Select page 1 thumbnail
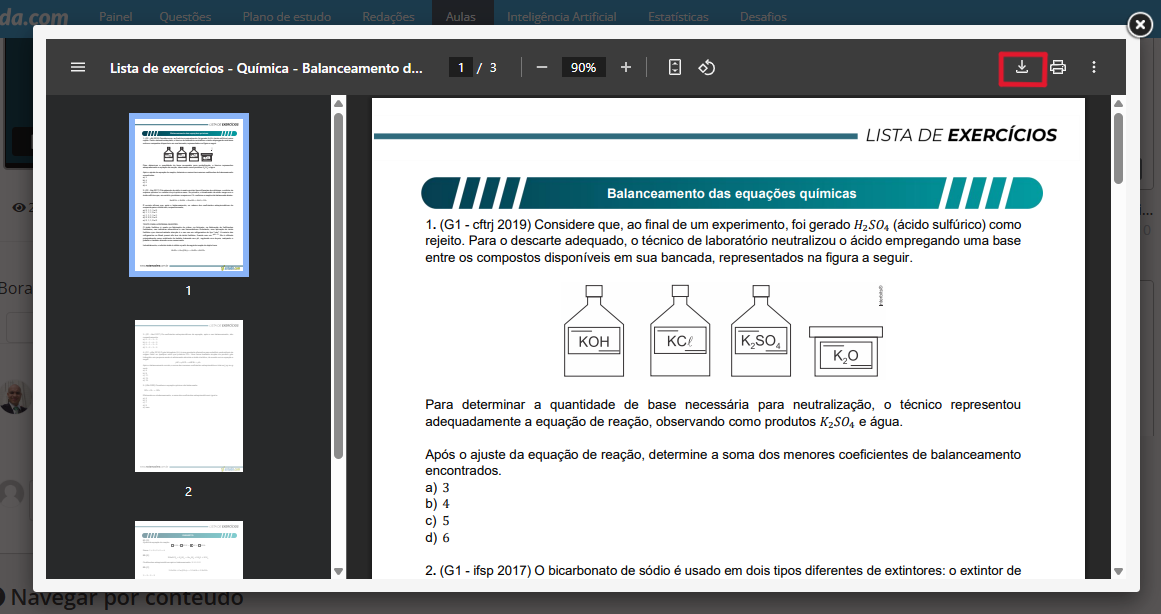1161x614 pixels. [189, 195]
